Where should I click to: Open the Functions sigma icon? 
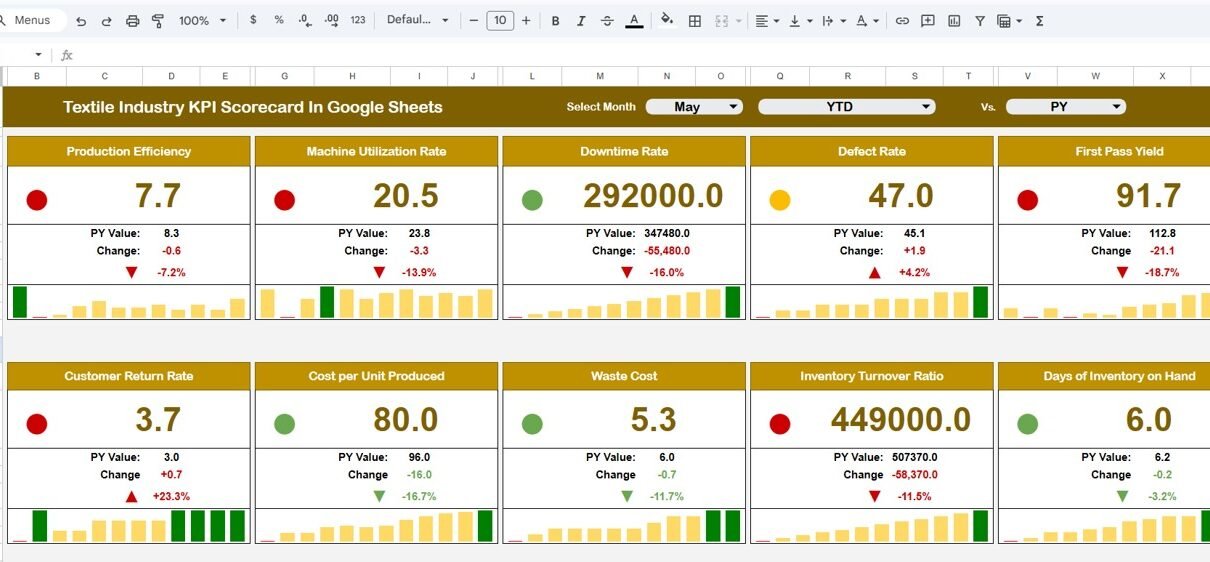[1039, 21]
